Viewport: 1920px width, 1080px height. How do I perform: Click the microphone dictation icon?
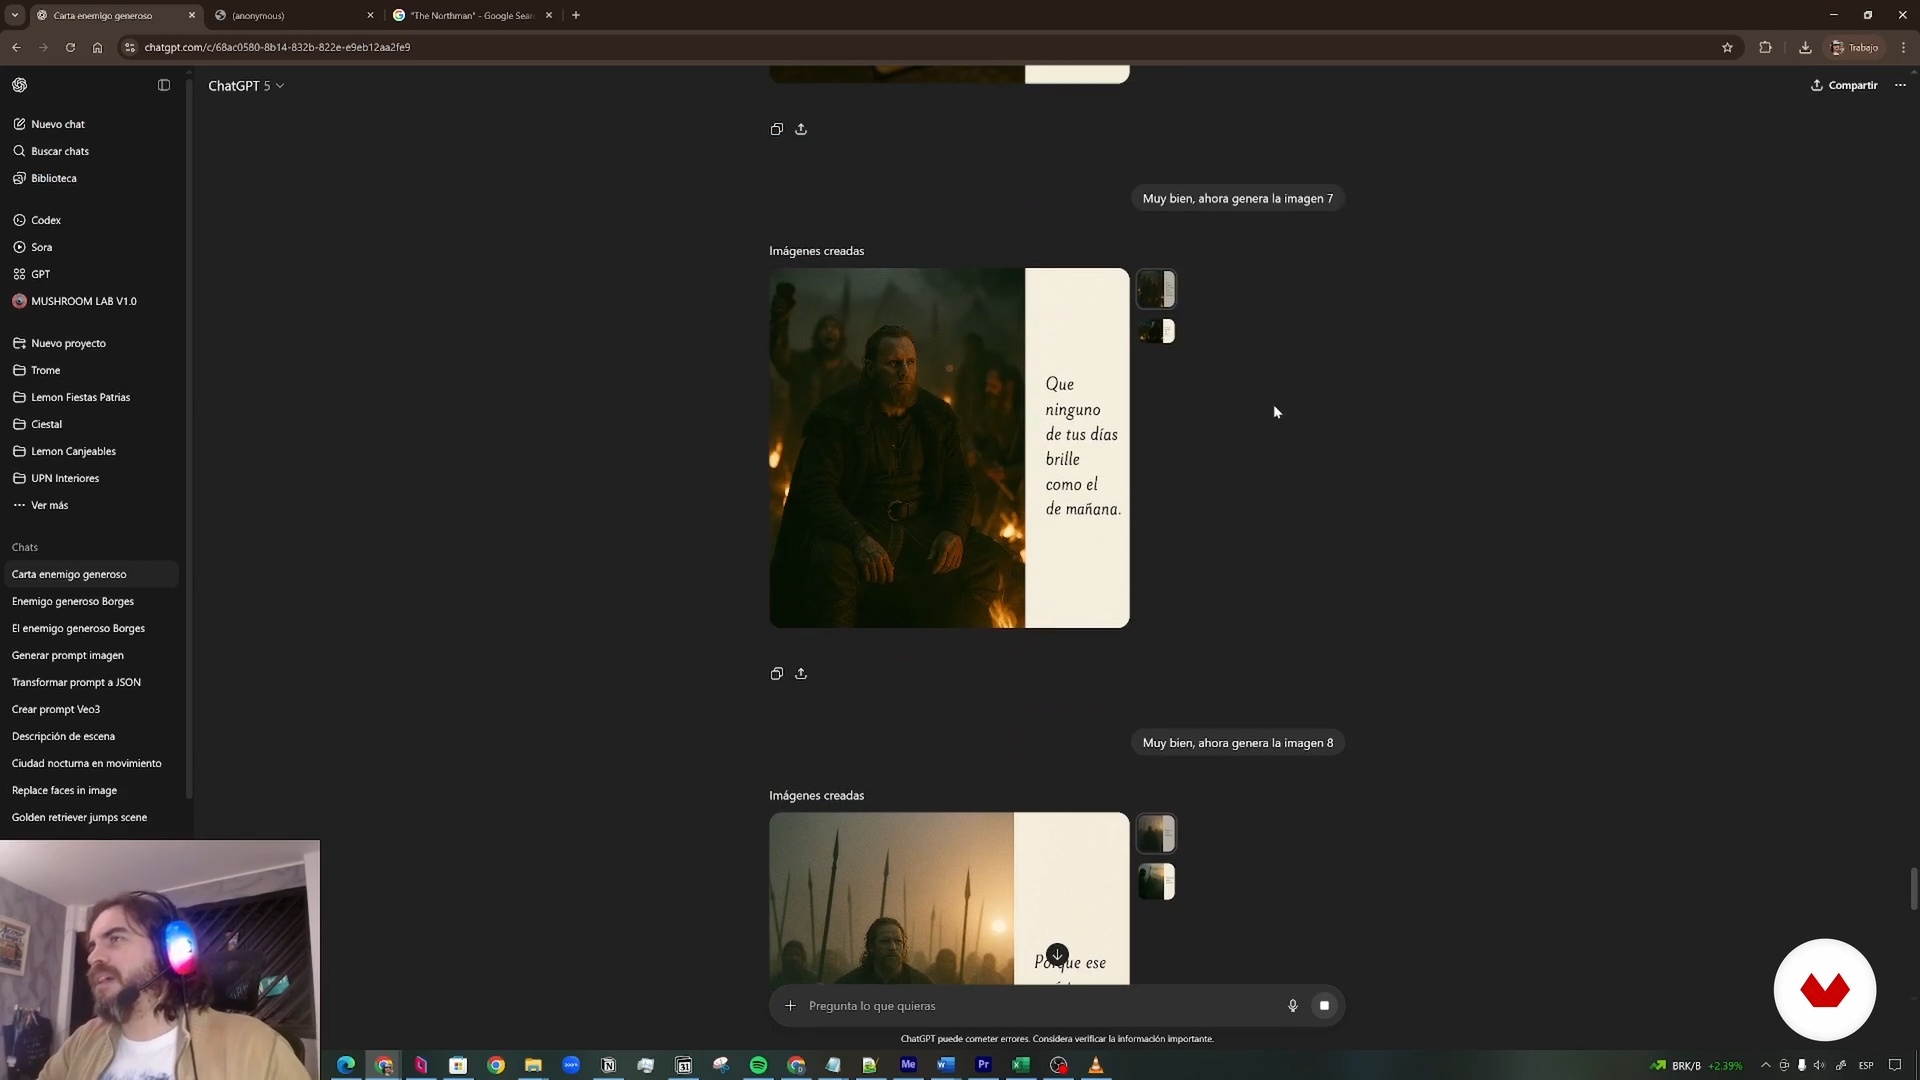pos(1292,1006)
